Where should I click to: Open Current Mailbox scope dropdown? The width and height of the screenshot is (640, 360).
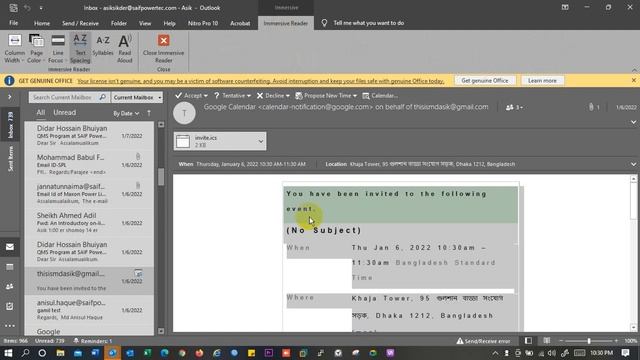137,97
